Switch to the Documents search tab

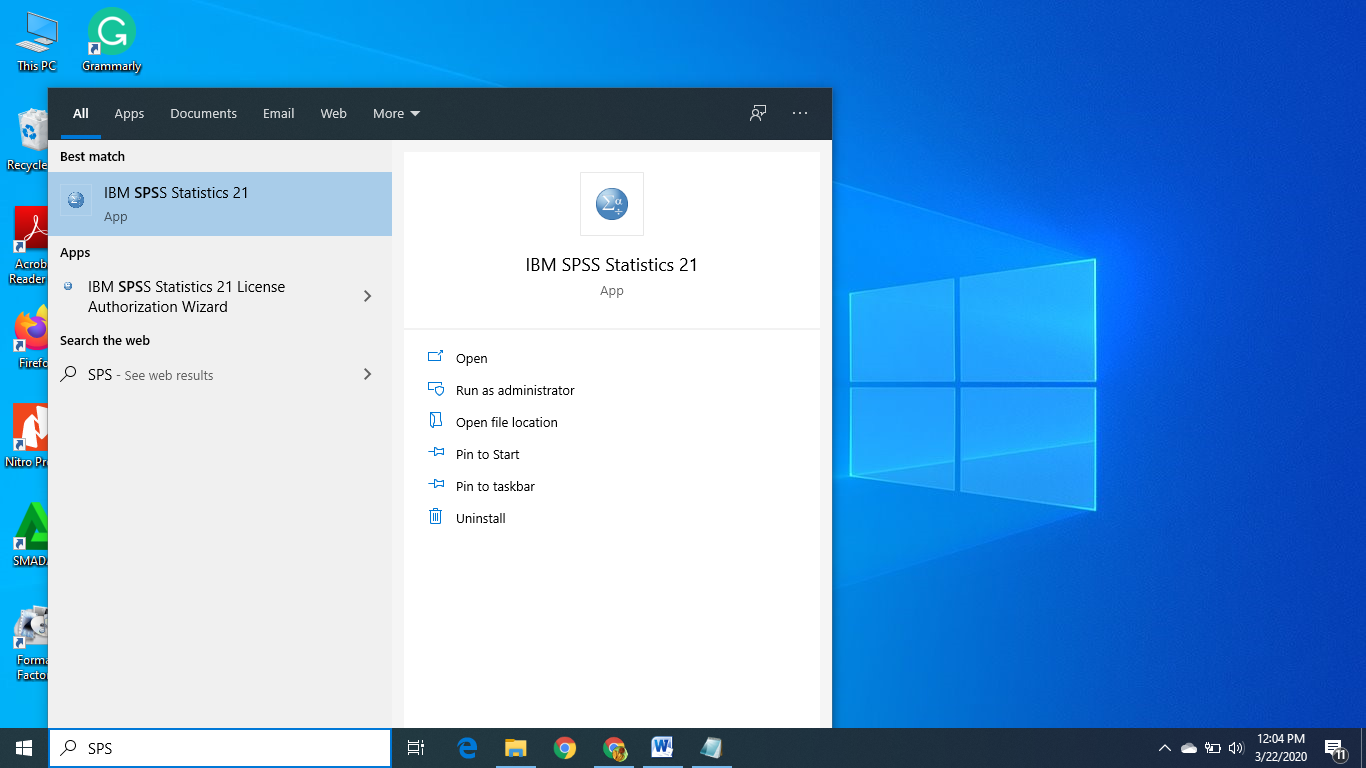203,113
